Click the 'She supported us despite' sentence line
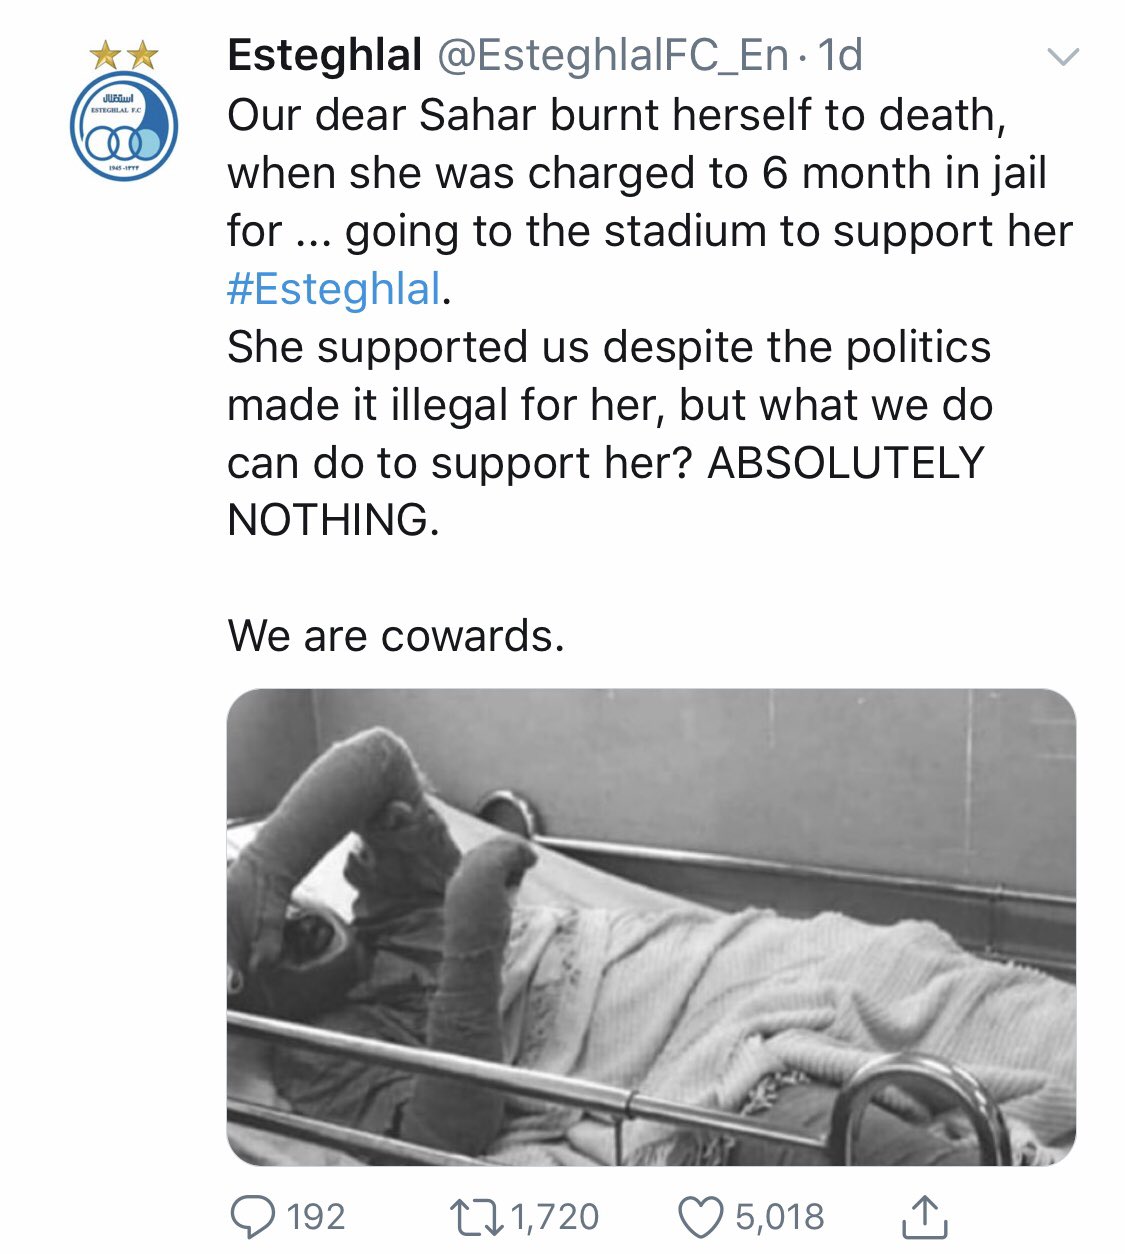 click(x=608, y=347)
